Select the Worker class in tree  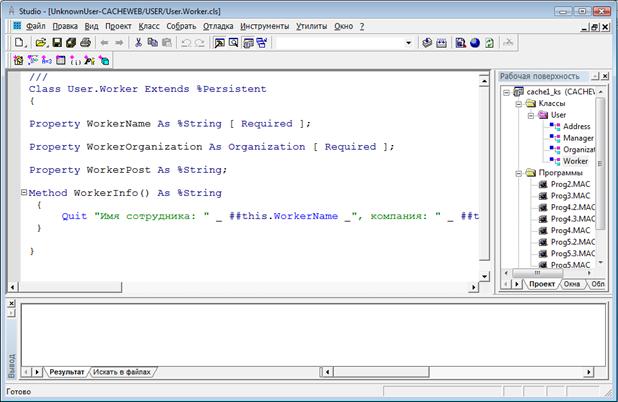tap(575, 161)
